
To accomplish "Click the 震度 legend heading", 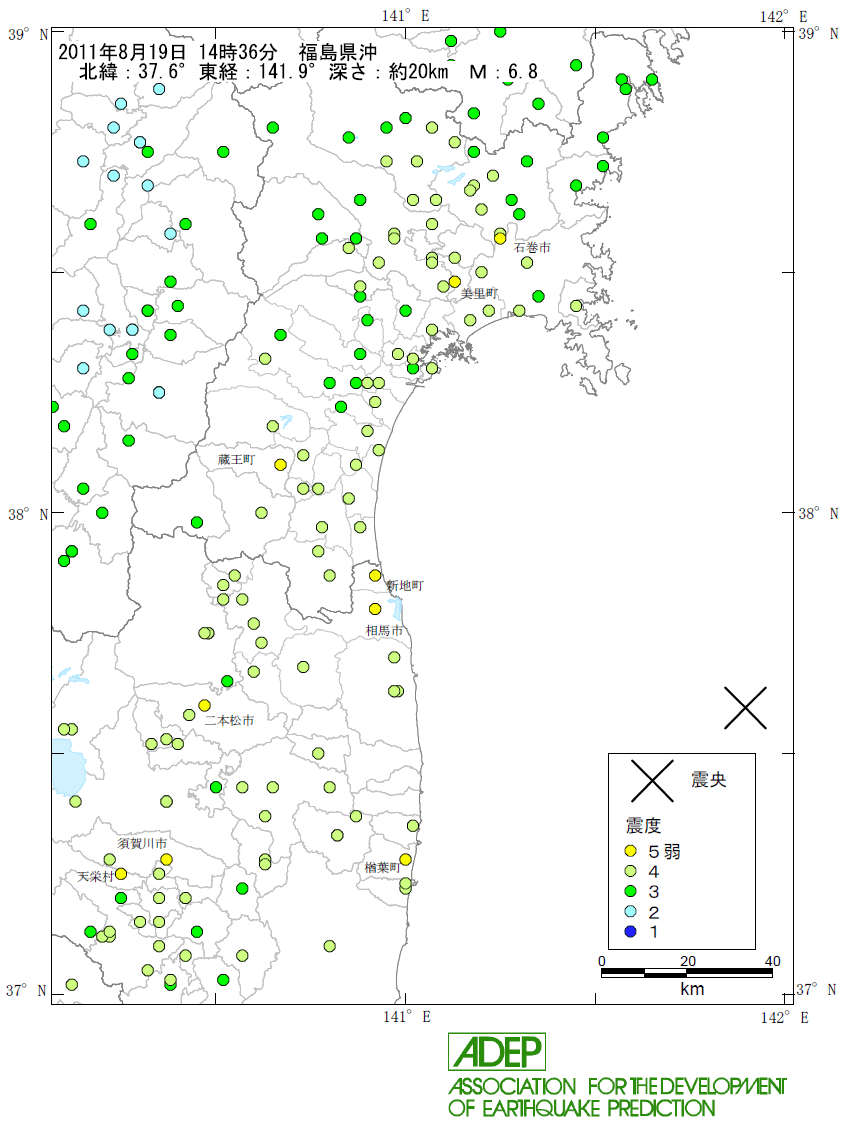I will [643, 826].
